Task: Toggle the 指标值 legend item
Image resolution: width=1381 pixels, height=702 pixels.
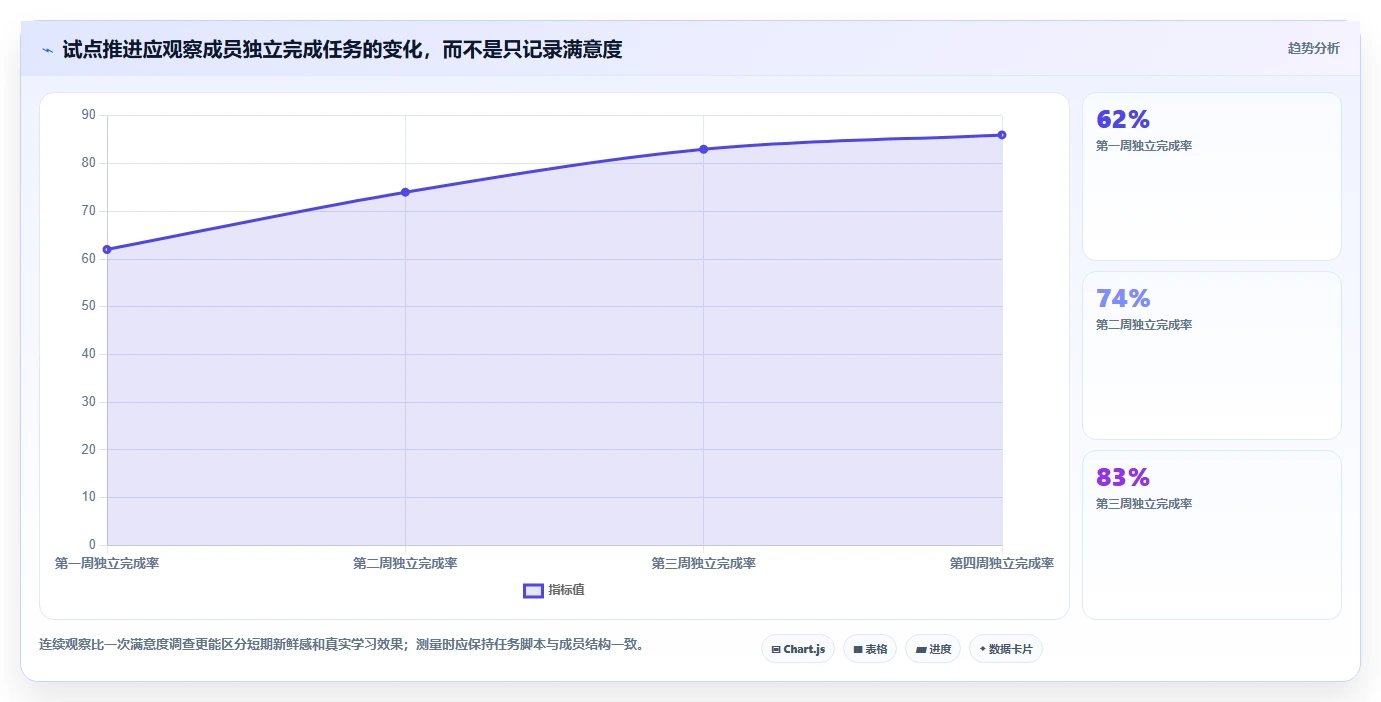Action: (x=554, y=590)
